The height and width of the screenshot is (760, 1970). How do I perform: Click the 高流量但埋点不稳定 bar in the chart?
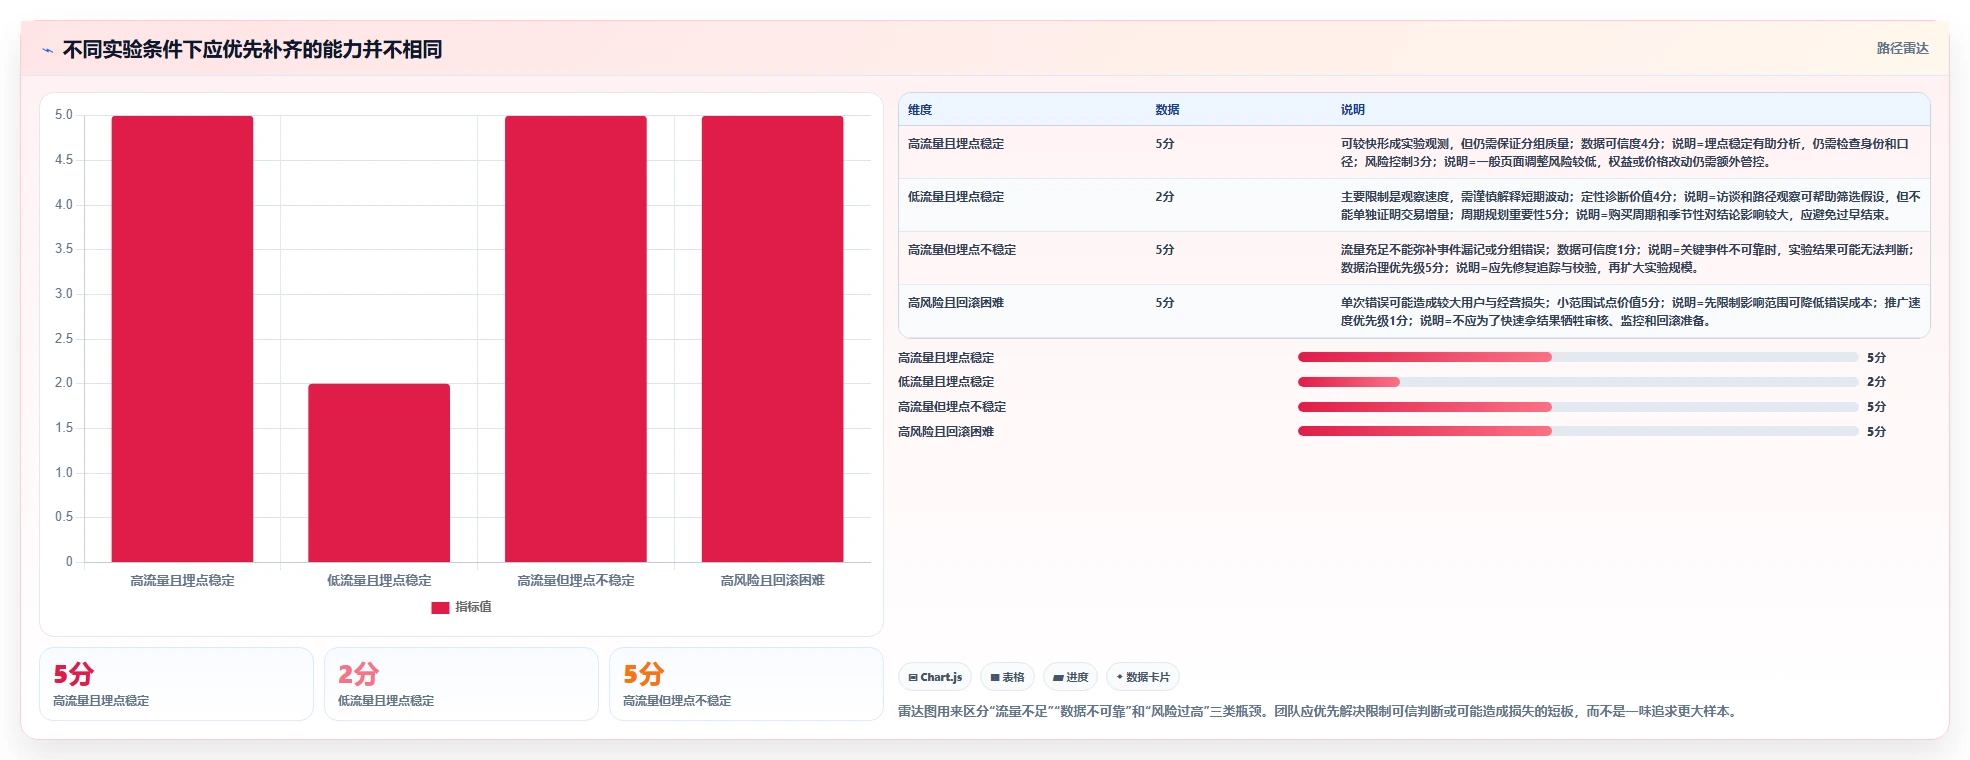pyautogui.click(x=576, y=339)
